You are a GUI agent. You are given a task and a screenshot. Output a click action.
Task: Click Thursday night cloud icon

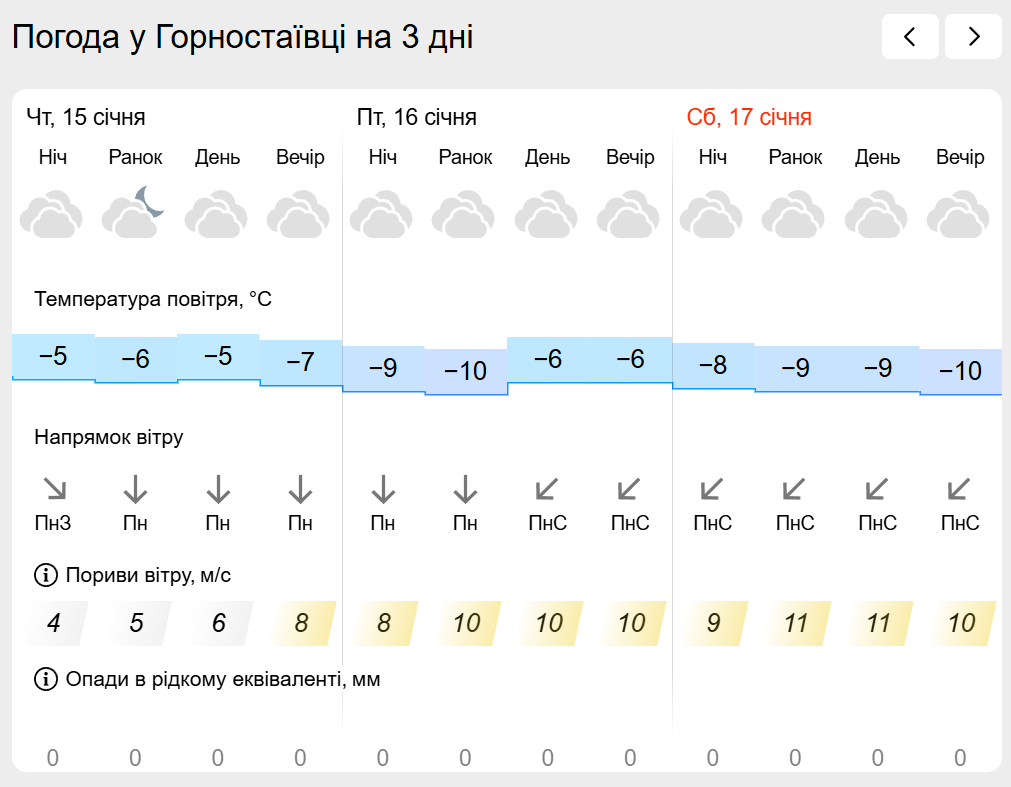52,215
